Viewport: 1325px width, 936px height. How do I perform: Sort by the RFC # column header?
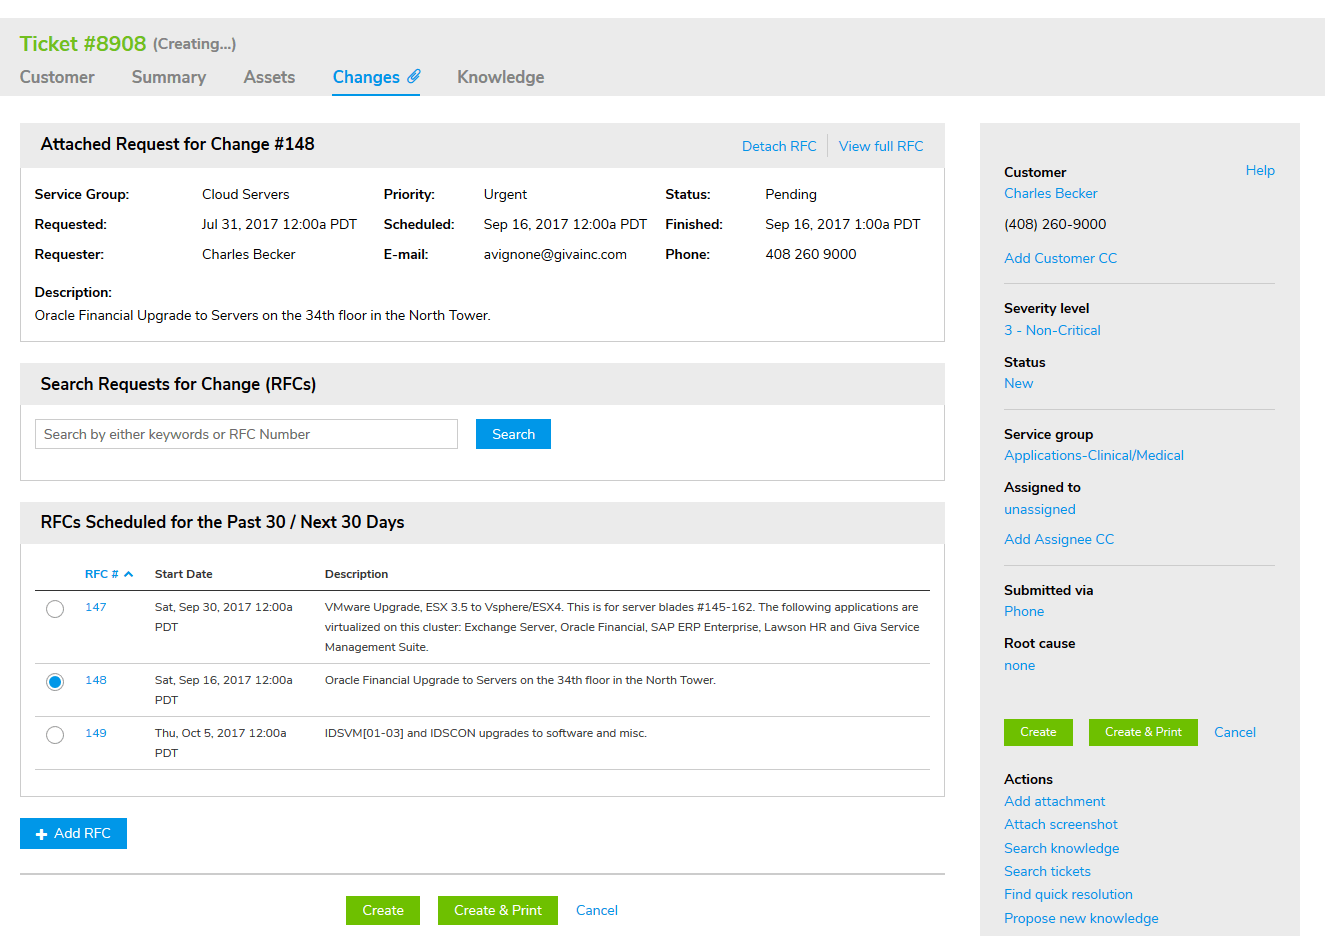tap(102, 574)
